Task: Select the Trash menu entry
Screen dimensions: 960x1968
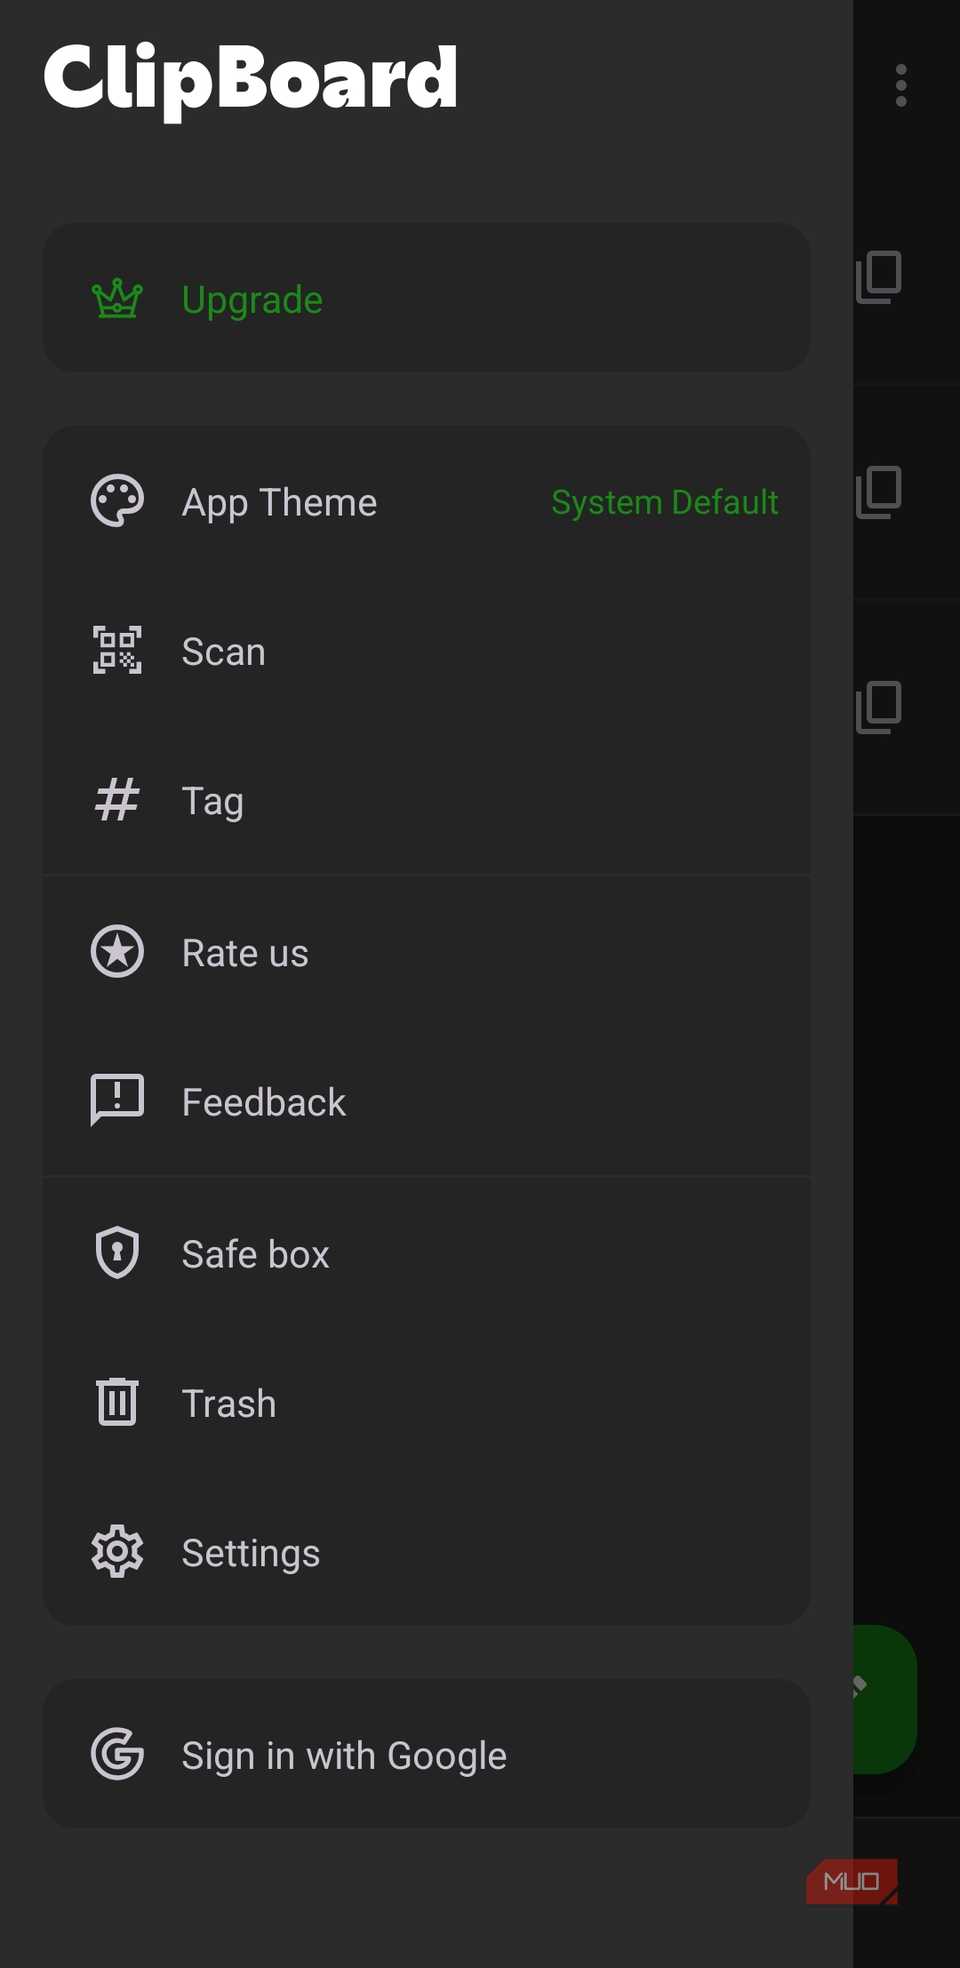Action: [x=228, y=1401]
